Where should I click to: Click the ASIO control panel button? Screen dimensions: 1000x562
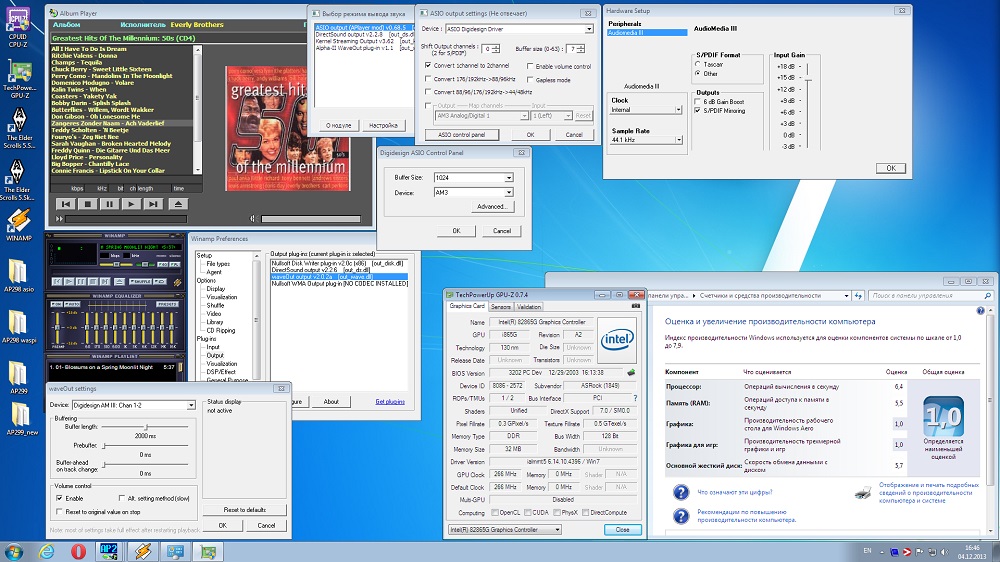pos(461,134)
